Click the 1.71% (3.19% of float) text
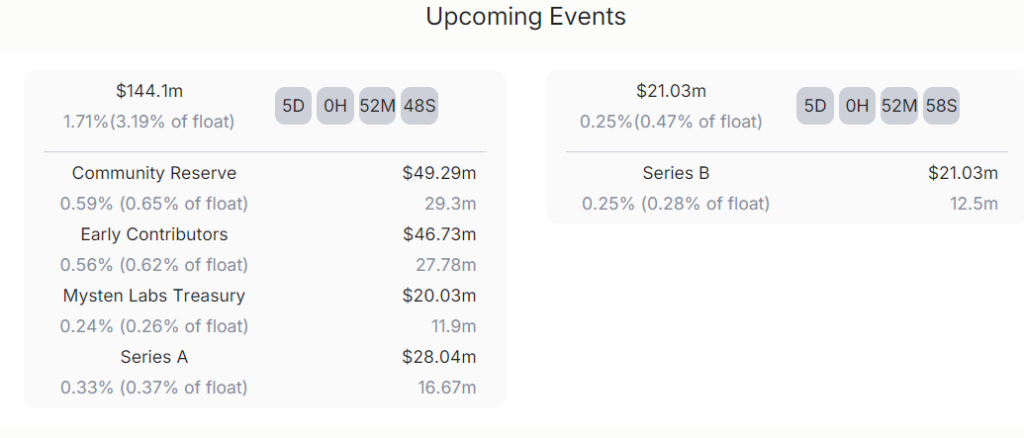 [x=149, y=122]
